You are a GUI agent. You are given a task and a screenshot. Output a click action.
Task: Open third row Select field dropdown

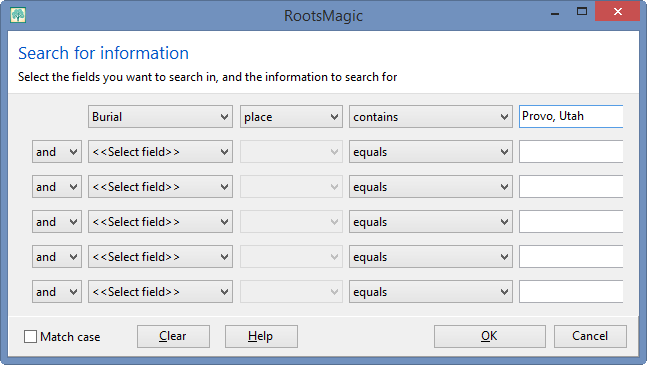click(x=160, y=187)
